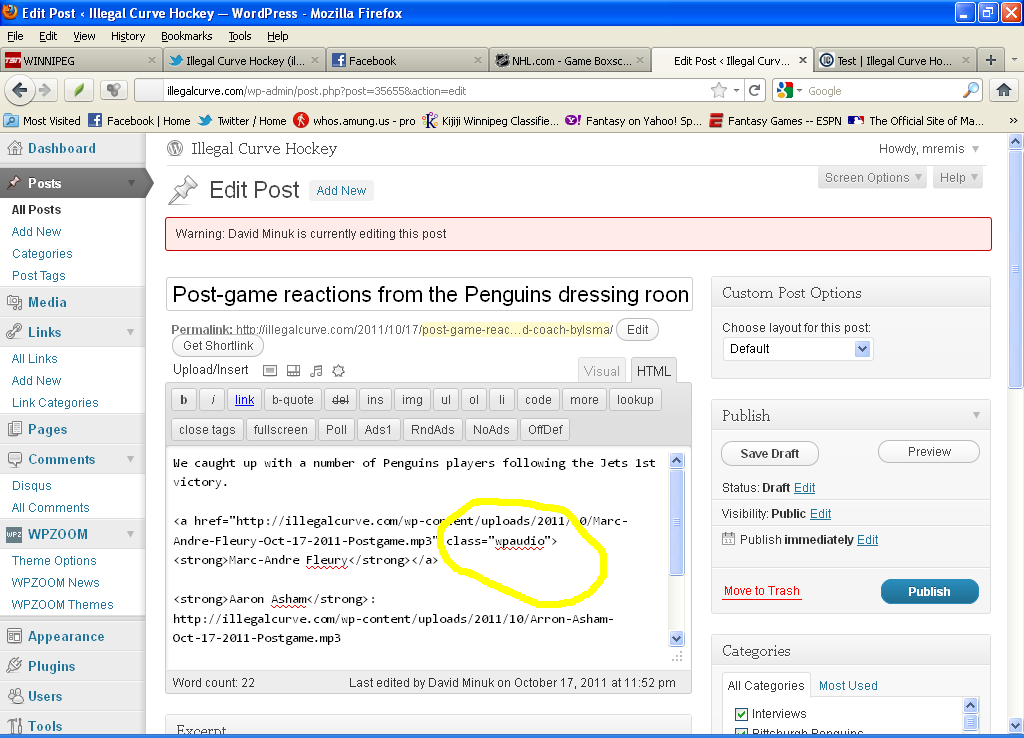Expand the Help dropdown
Viewport: 1024px width, 738px height.
click(958, 178)
